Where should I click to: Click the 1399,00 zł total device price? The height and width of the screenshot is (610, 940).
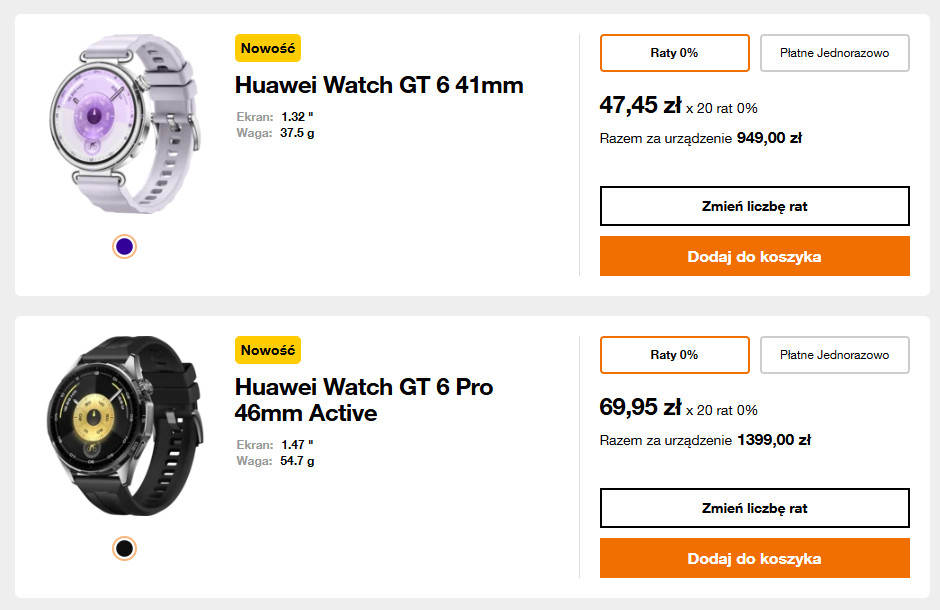click(773, 440)
